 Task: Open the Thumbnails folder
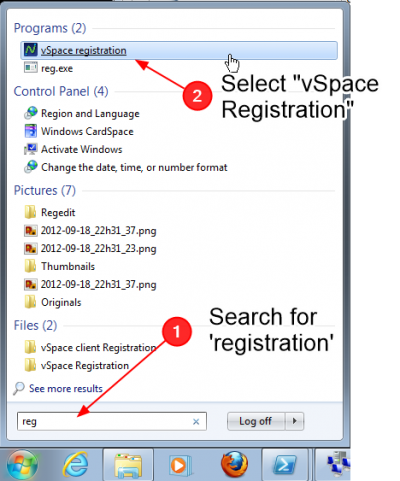coord(68,267)
